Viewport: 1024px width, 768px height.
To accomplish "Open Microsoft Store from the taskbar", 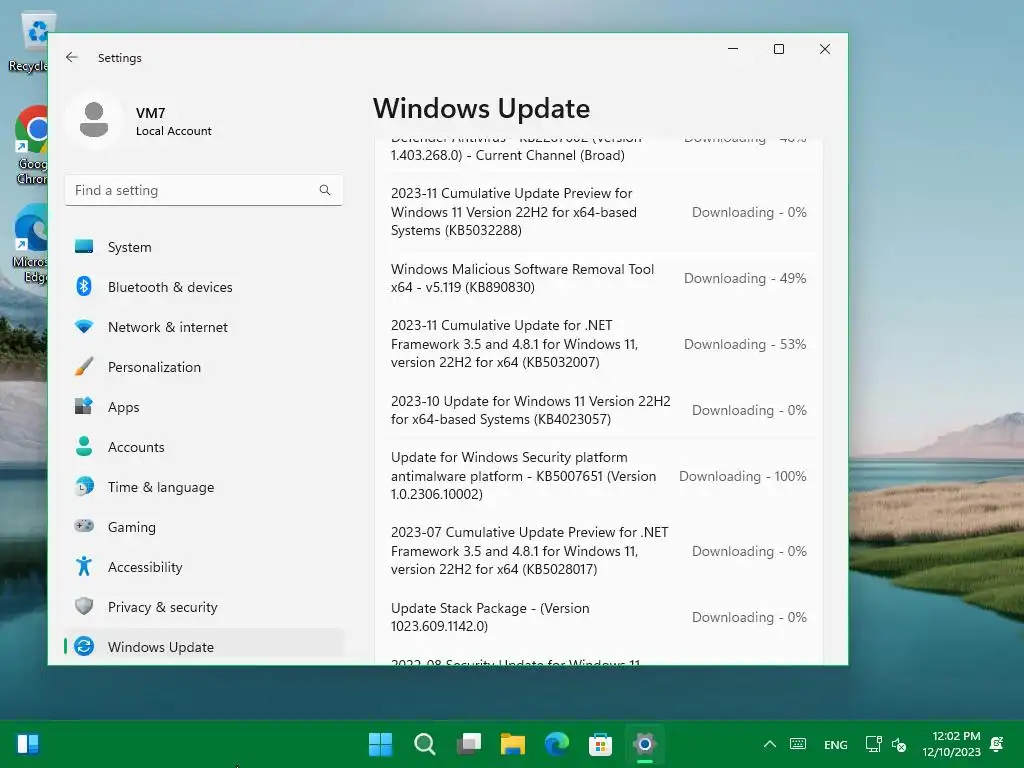I will point(601,744).
